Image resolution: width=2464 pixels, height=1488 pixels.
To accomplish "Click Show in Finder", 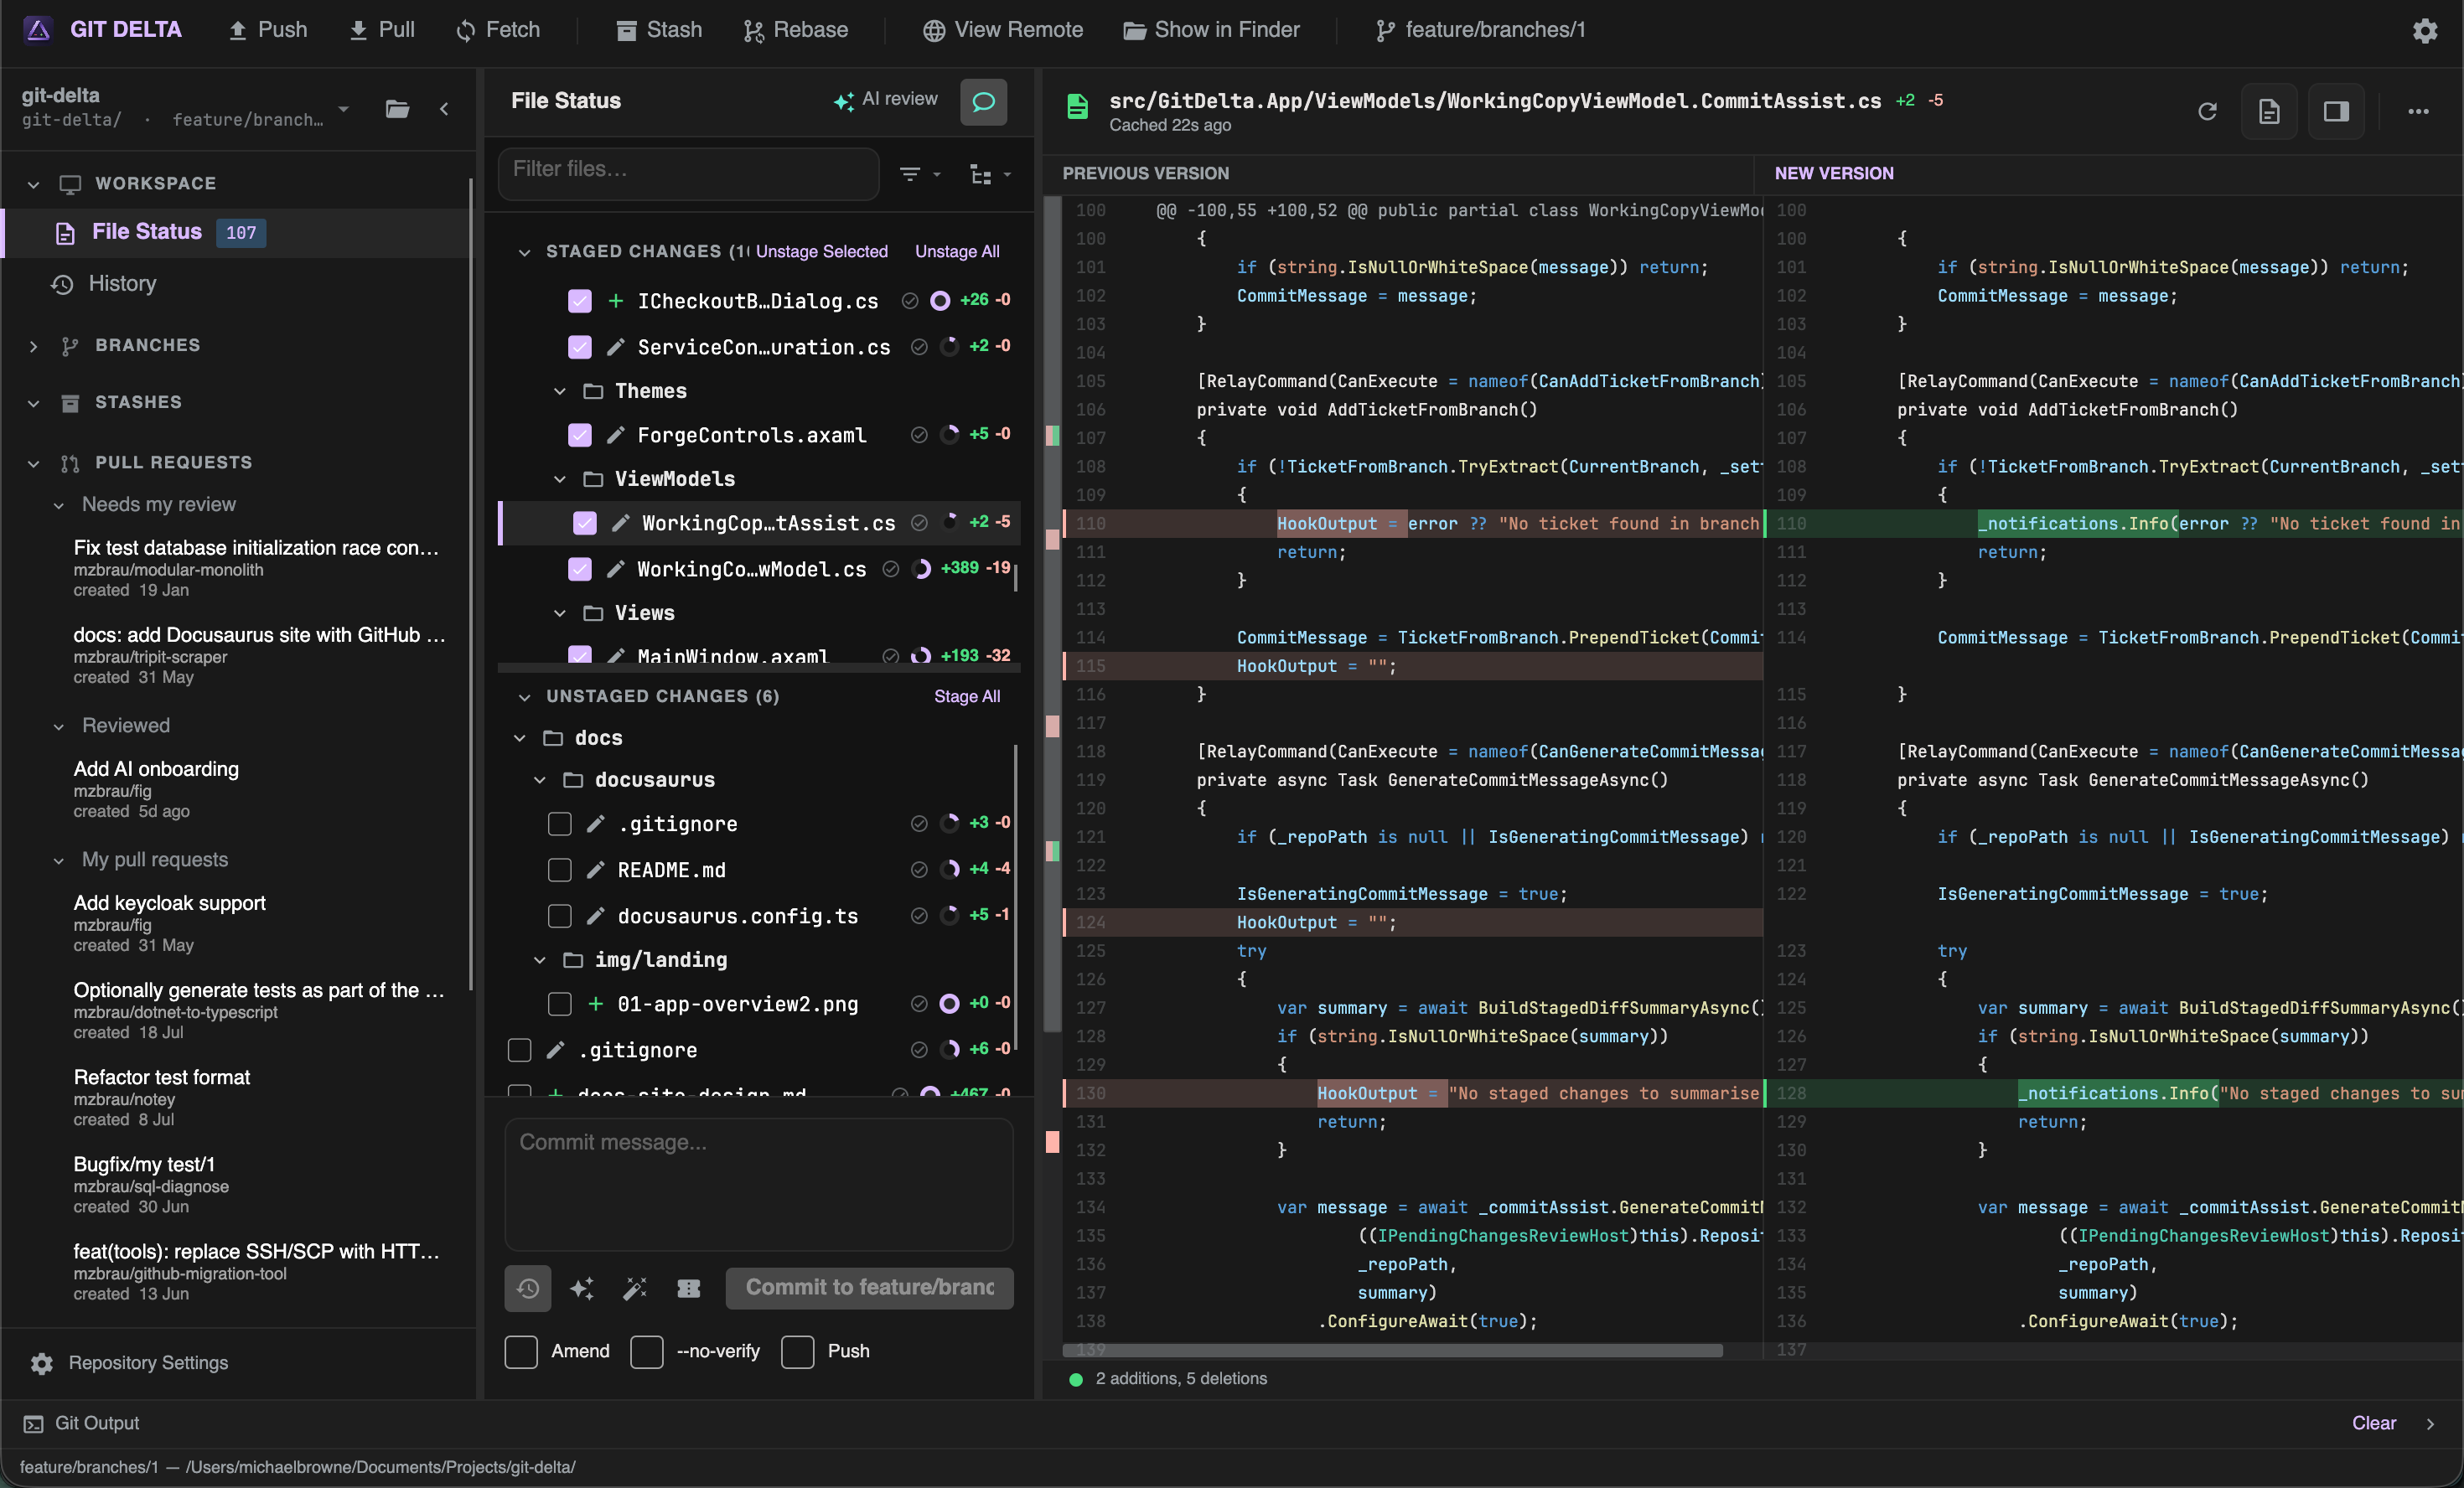I will pyautogui.click(x=1212, y=30).
